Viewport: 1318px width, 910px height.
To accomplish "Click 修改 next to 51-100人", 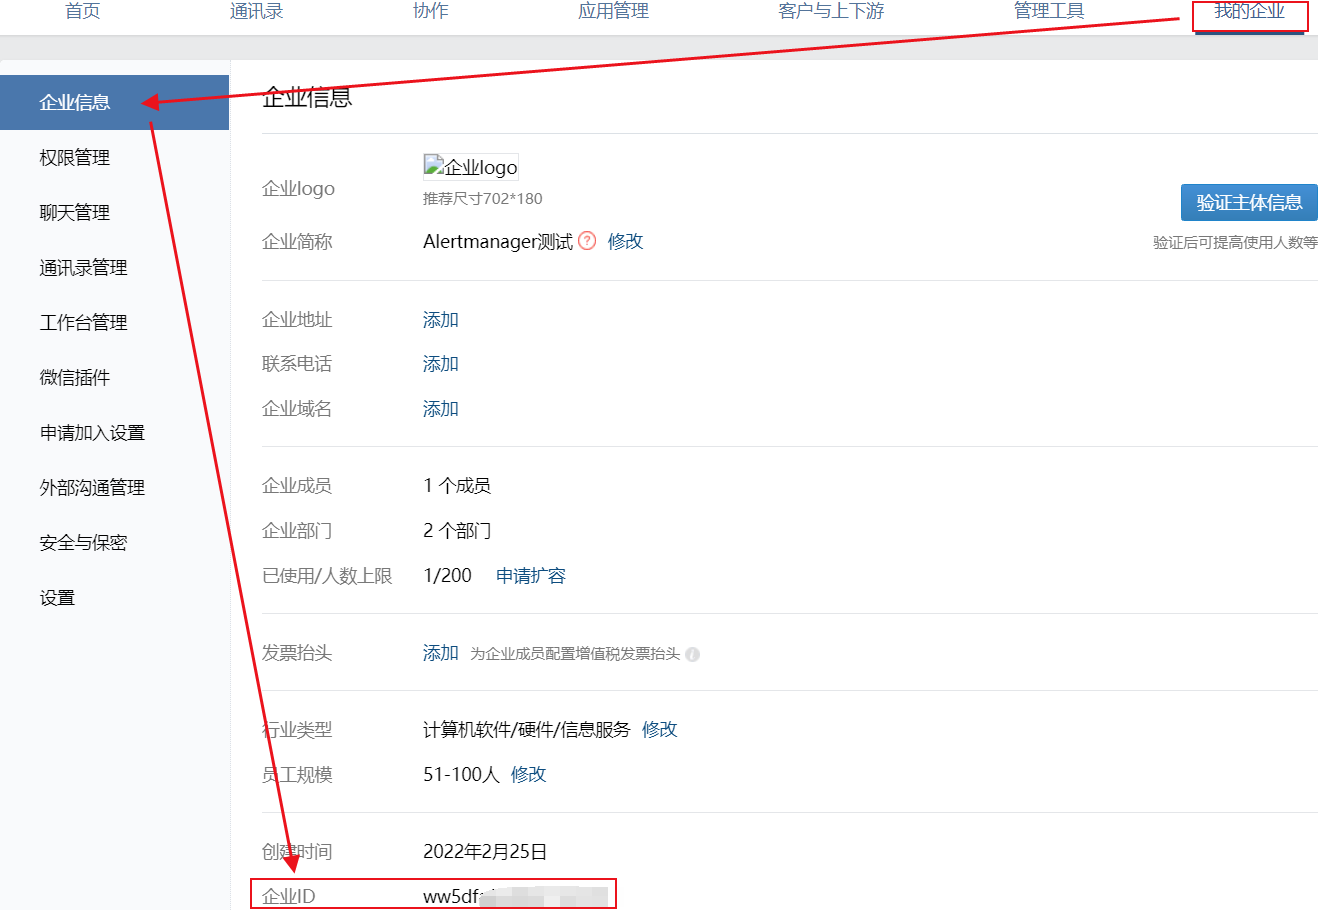I will (x=529, y=775).
